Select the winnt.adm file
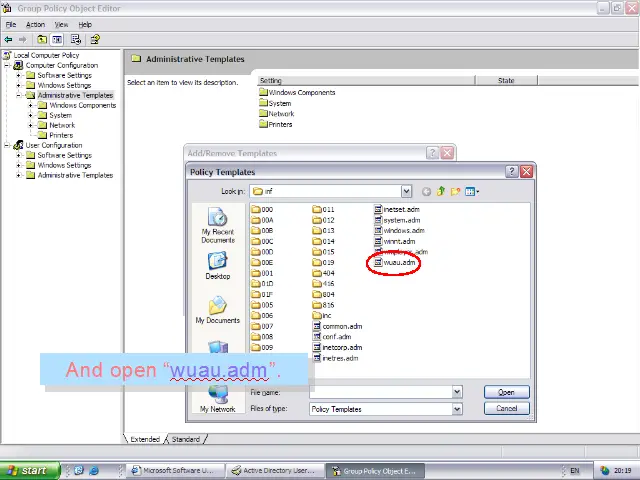640x480 pixels. 395,241
